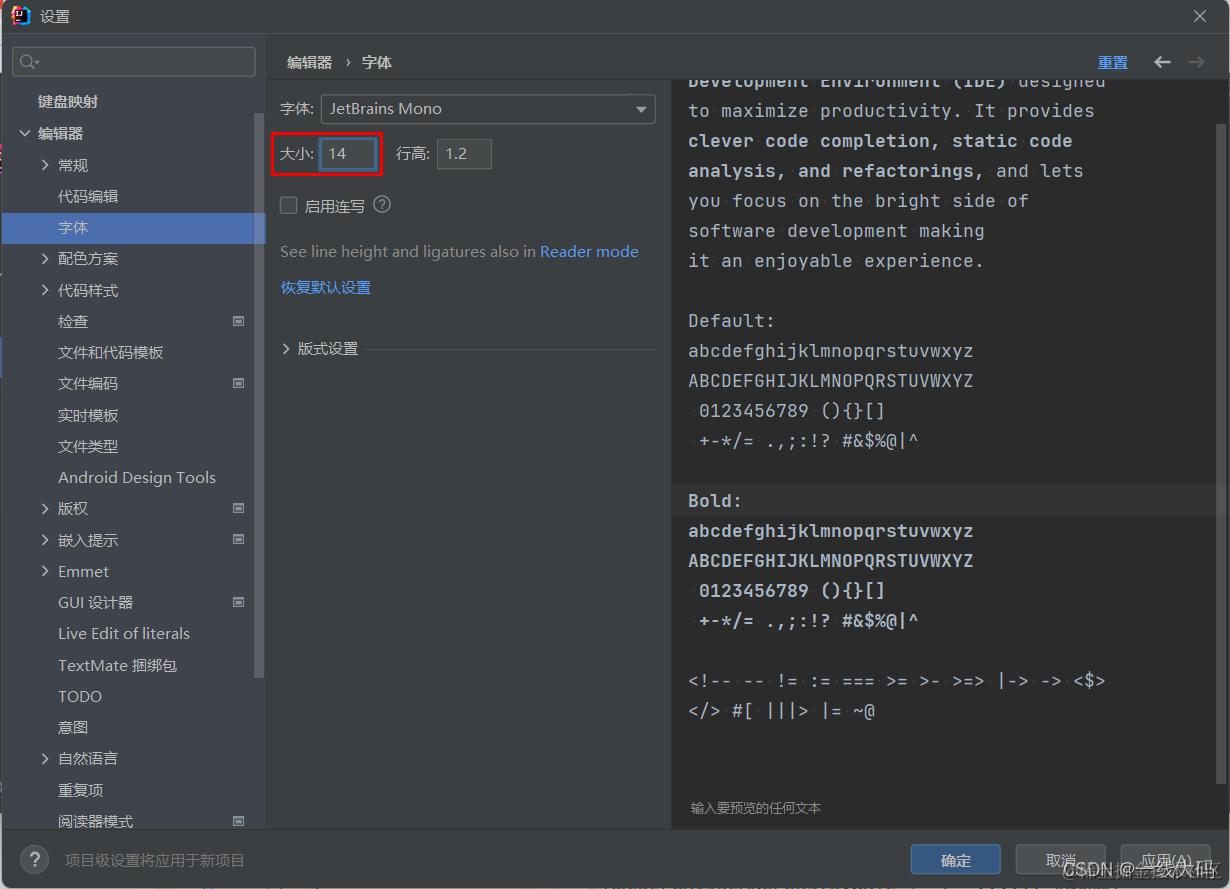The width and height of the screenshot is (1230, 889).
Task: Enable the 启用连写 ligatures checkbox
Action: (289, 205)
